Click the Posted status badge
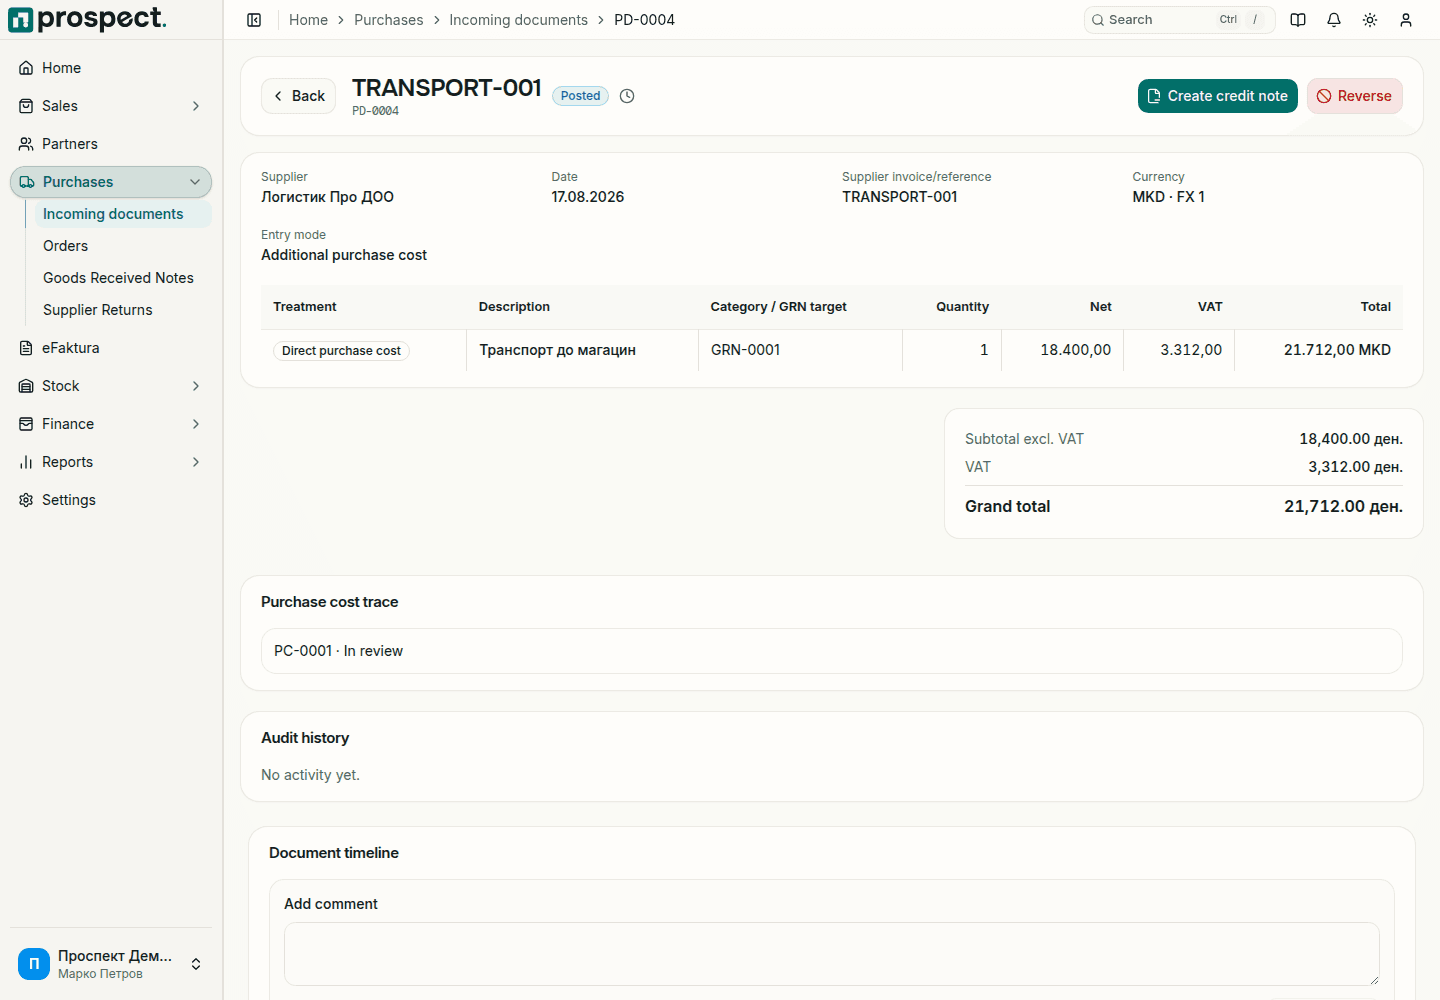 [580, 96]
